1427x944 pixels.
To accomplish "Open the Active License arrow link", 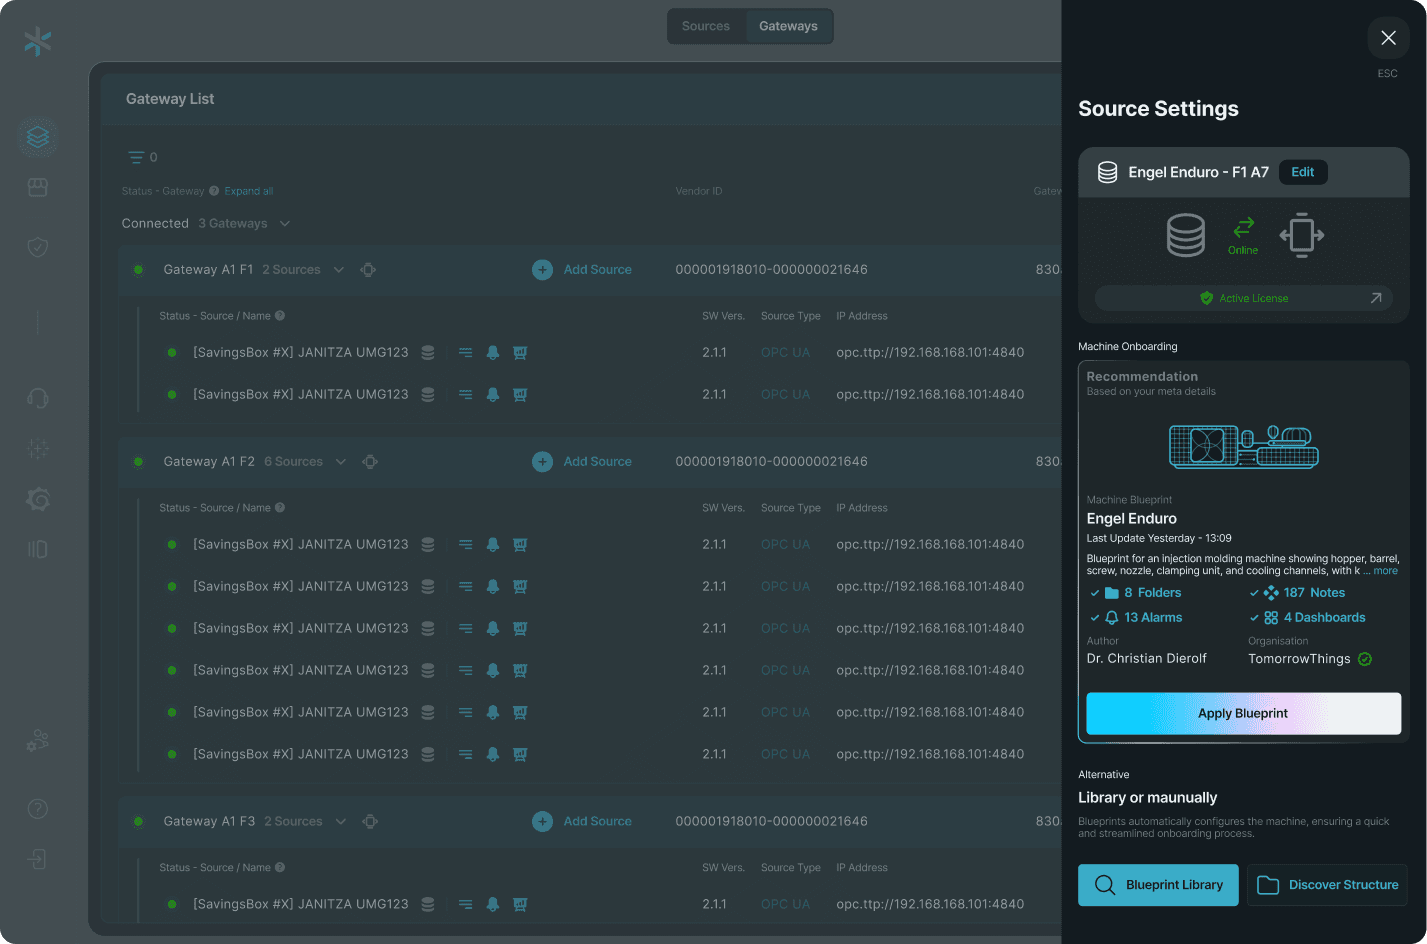I will (x=1375, y=298).
